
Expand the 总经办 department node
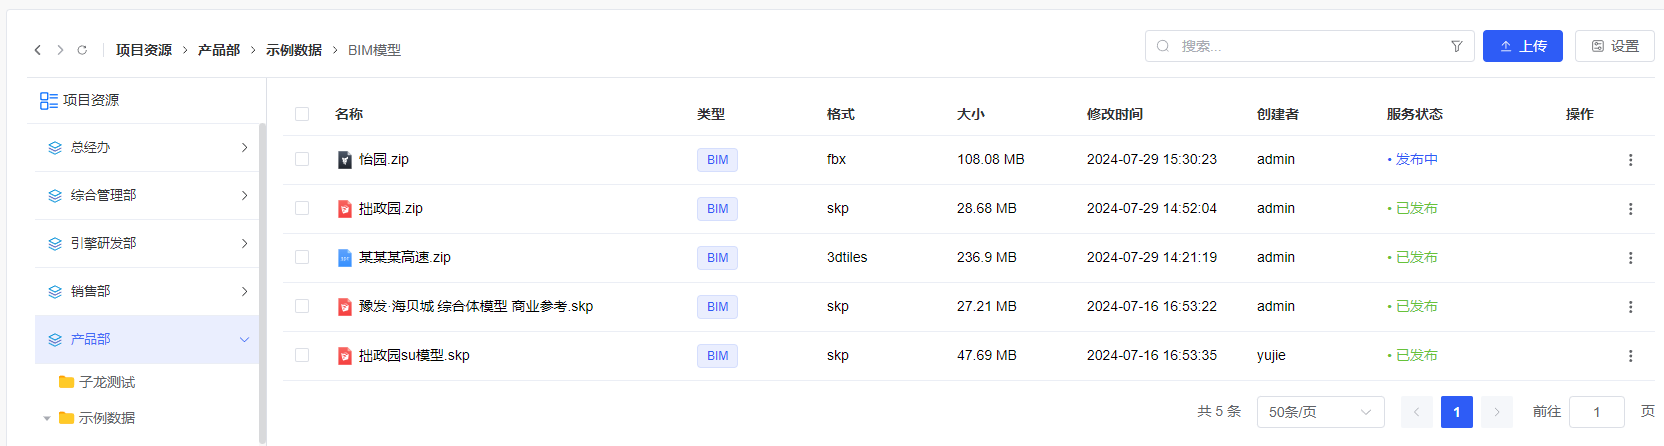(244, 148)
